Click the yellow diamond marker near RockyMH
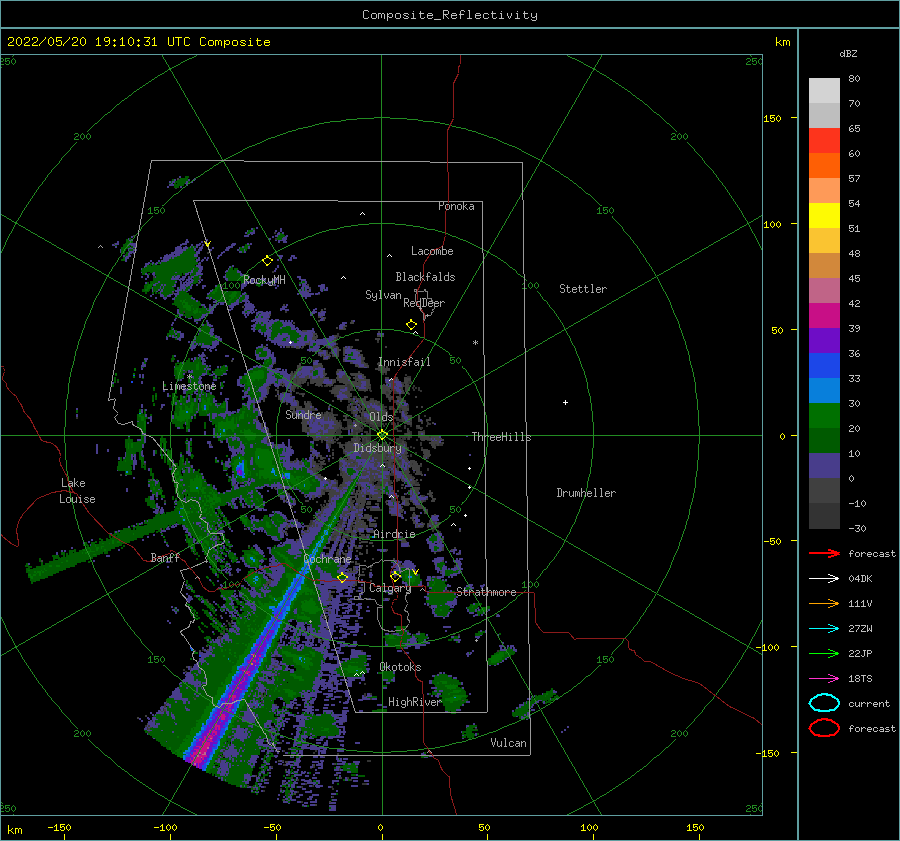 (267, 261)
